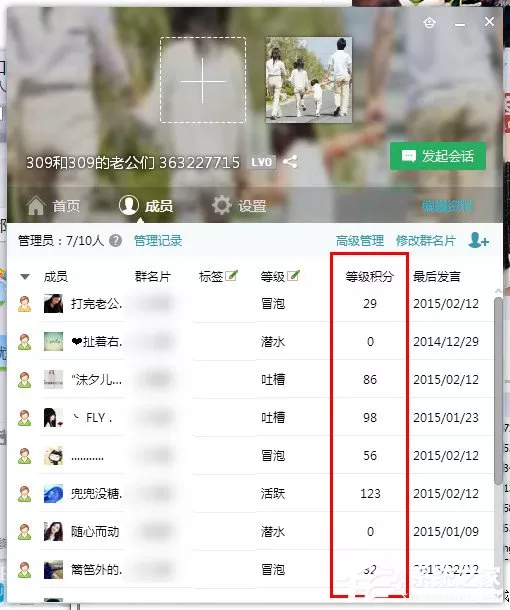Image resolution: width=510 pixels, height=610 pixels.
Task: Click the help question mark beside 管理员
Action: point(116,241)
